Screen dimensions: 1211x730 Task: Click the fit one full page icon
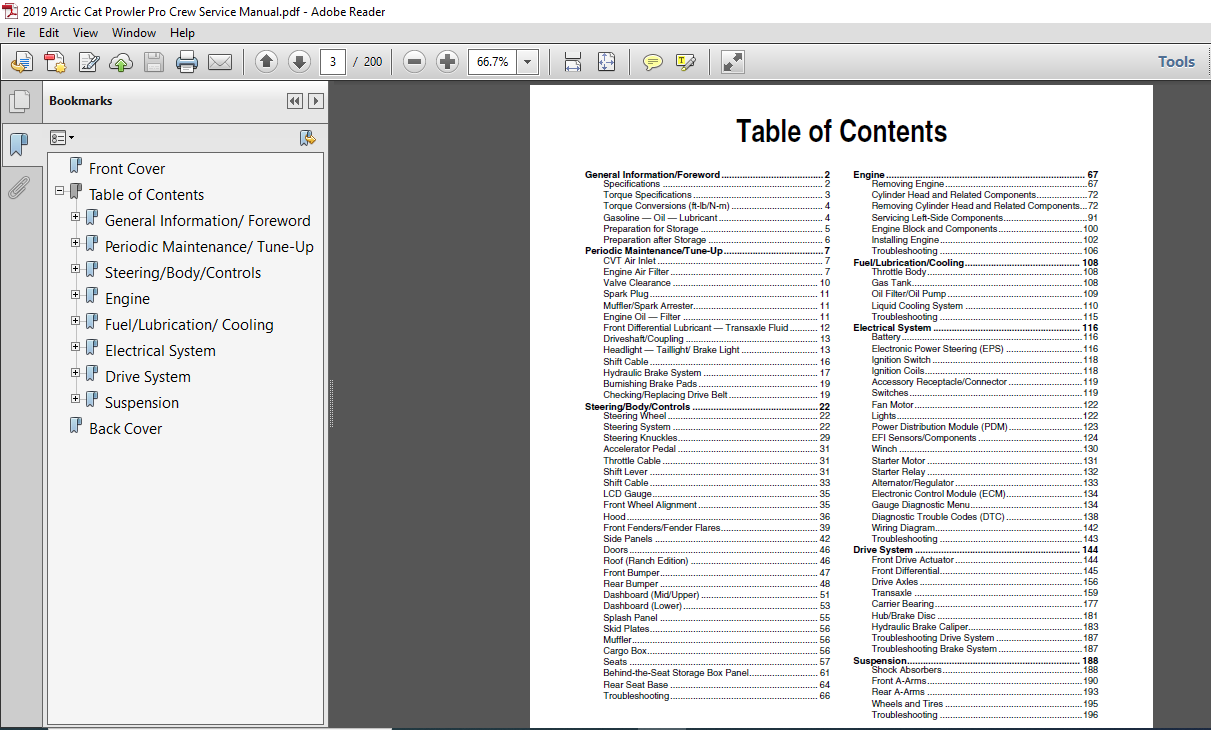[x=606, y=62]
